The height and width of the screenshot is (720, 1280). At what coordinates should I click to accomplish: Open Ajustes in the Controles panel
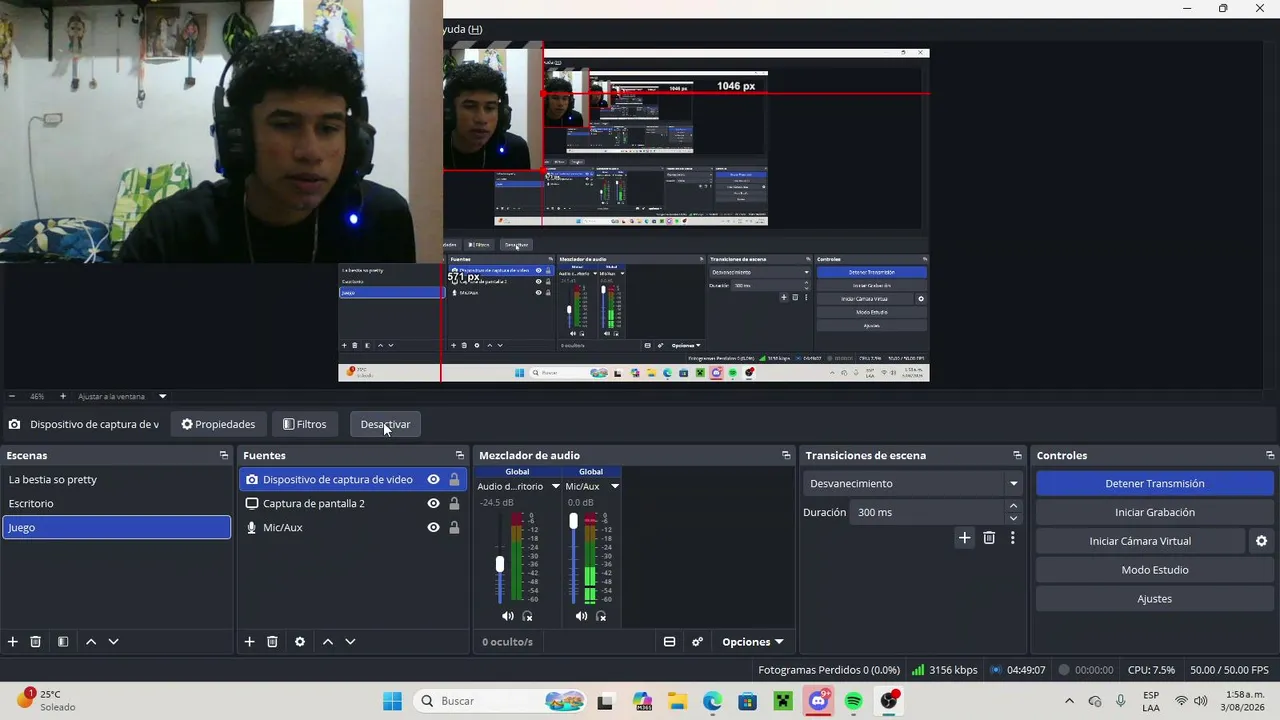(1154, 599)
